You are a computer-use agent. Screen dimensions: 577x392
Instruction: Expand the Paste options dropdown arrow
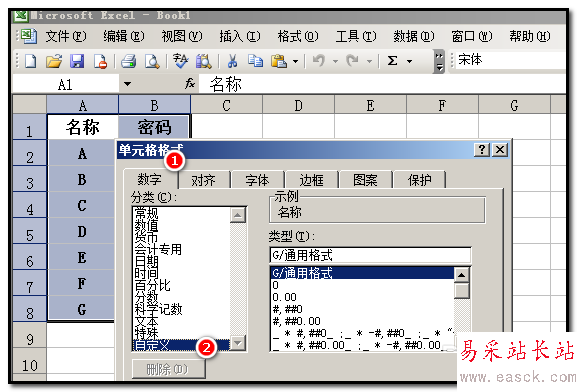295,61
